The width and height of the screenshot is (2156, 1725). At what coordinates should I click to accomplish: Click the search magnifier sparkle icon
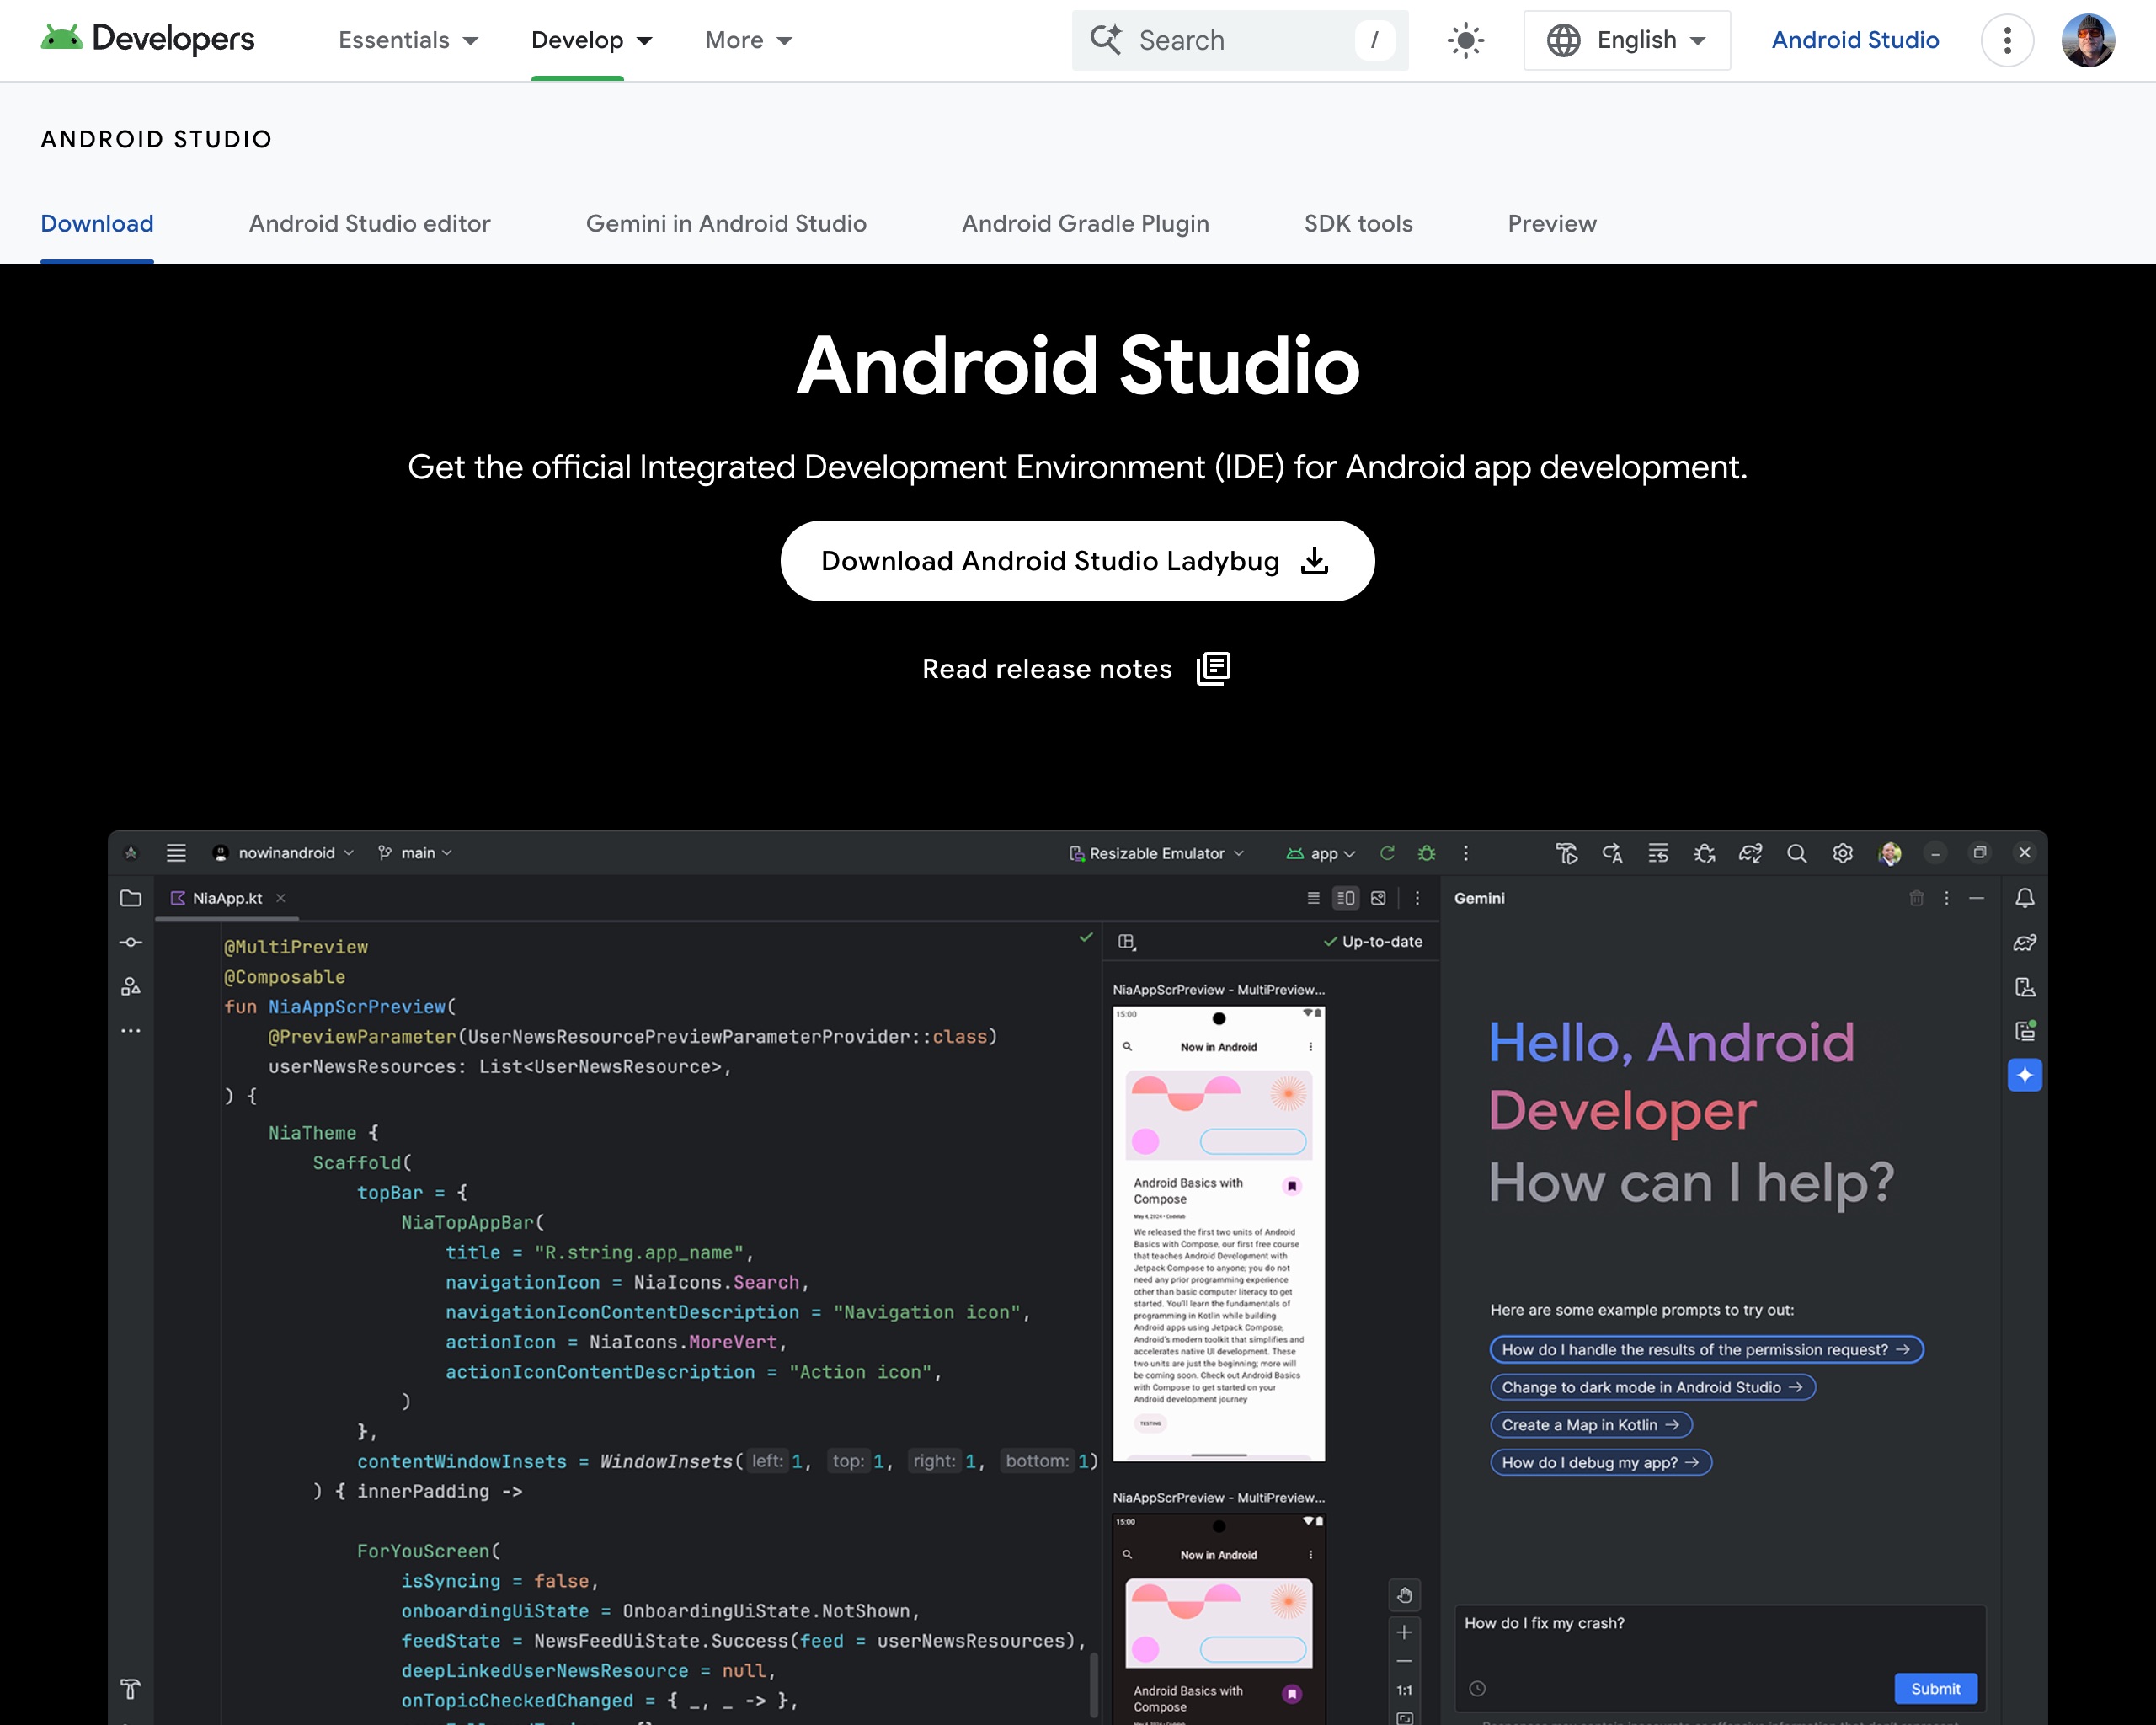pos(1105,40)
